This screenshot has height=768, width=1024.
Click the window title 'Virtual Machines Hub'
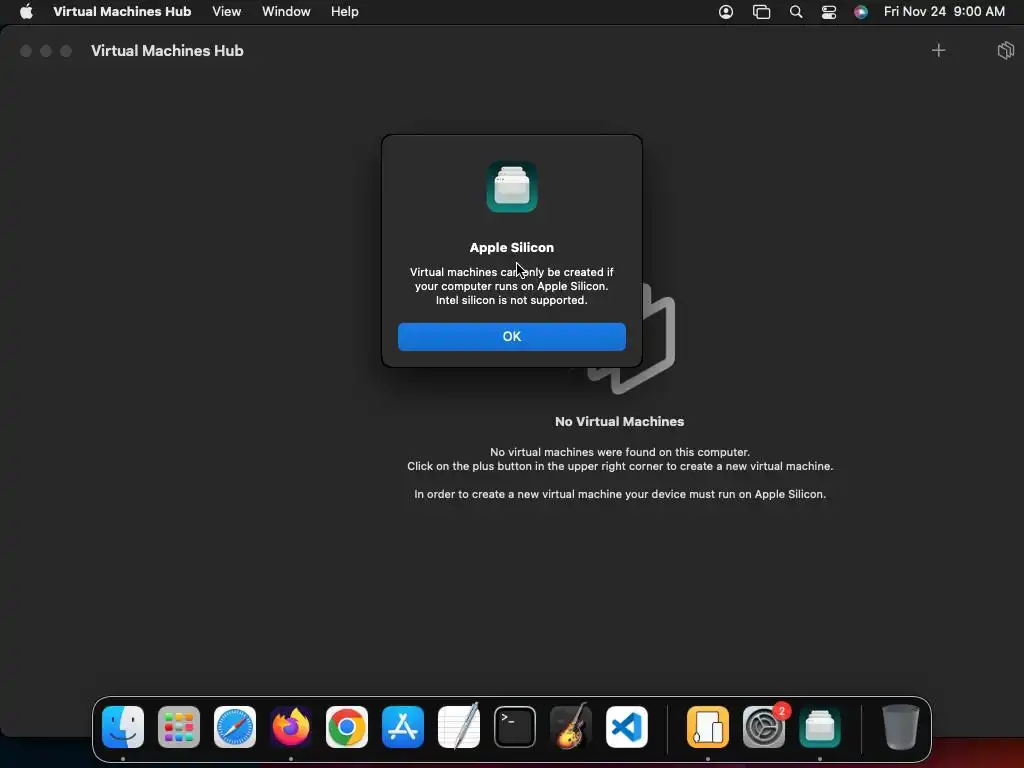point(167,50)
